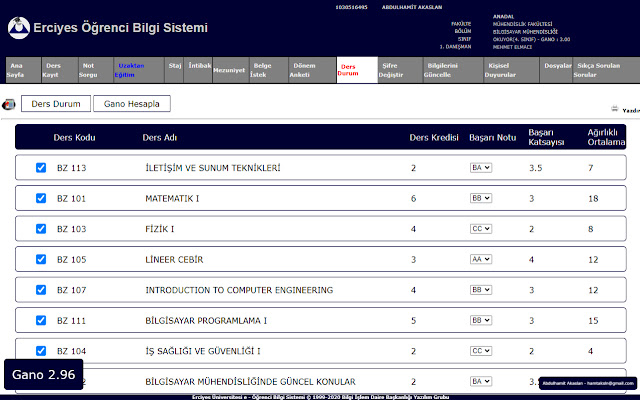Open the Ana Sayfa menu item

point(15,69)
